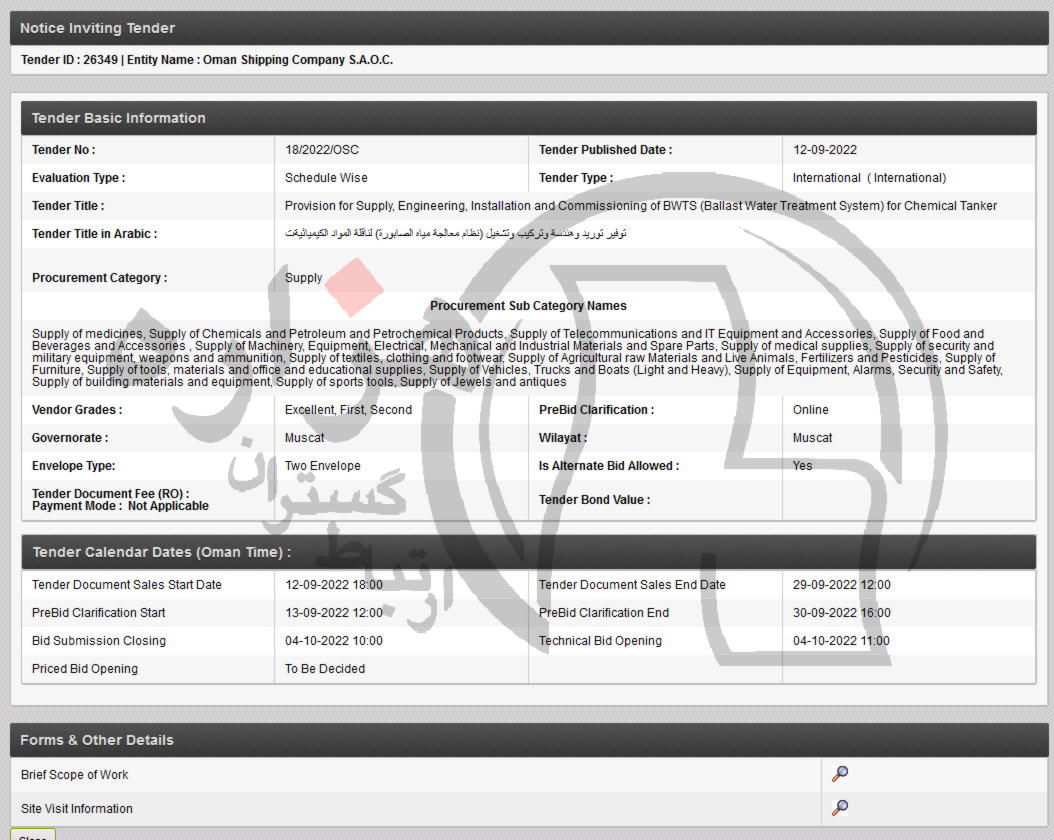Viewport: 1054px width, 840px height.
Task: Click the BWTS tender title text
Action: [x=640, y=206]
